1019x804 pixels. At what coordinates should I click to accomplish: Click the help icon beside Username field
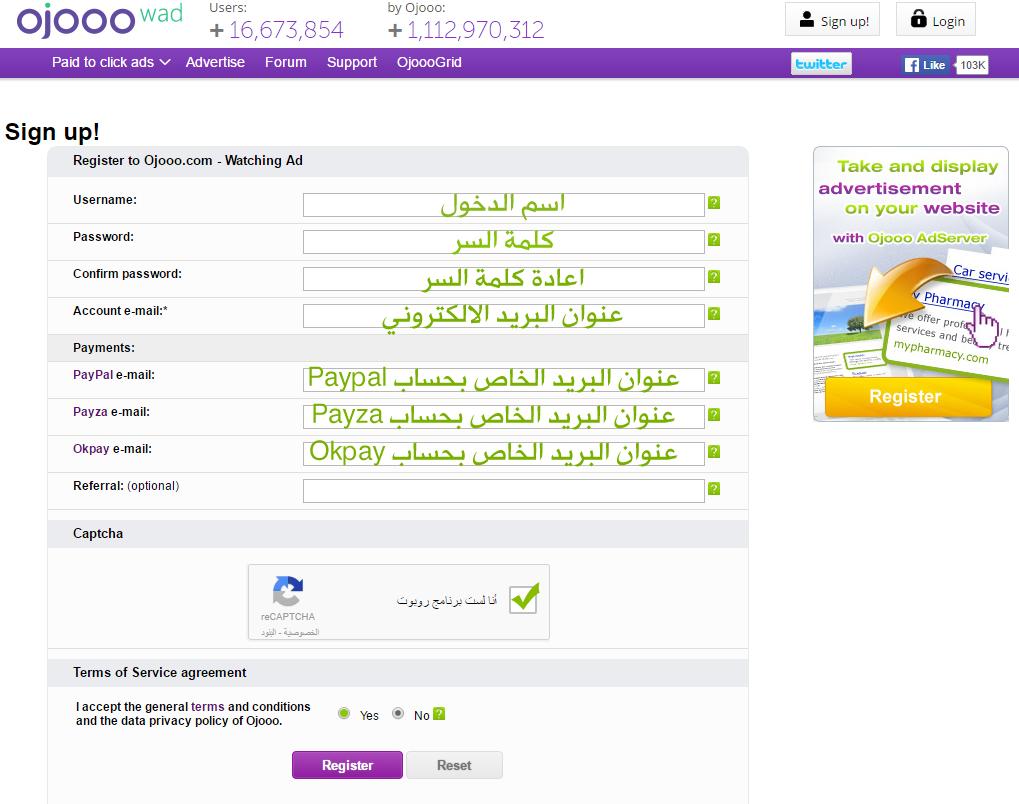point(714,203)
